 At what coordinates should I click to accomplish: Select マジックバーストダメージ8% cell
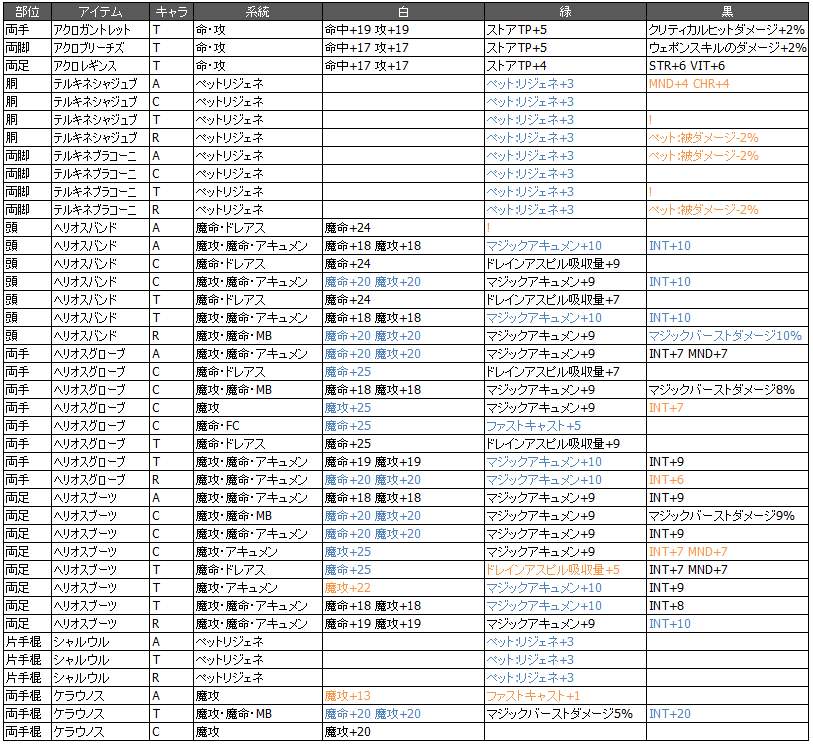pos(727,390)
